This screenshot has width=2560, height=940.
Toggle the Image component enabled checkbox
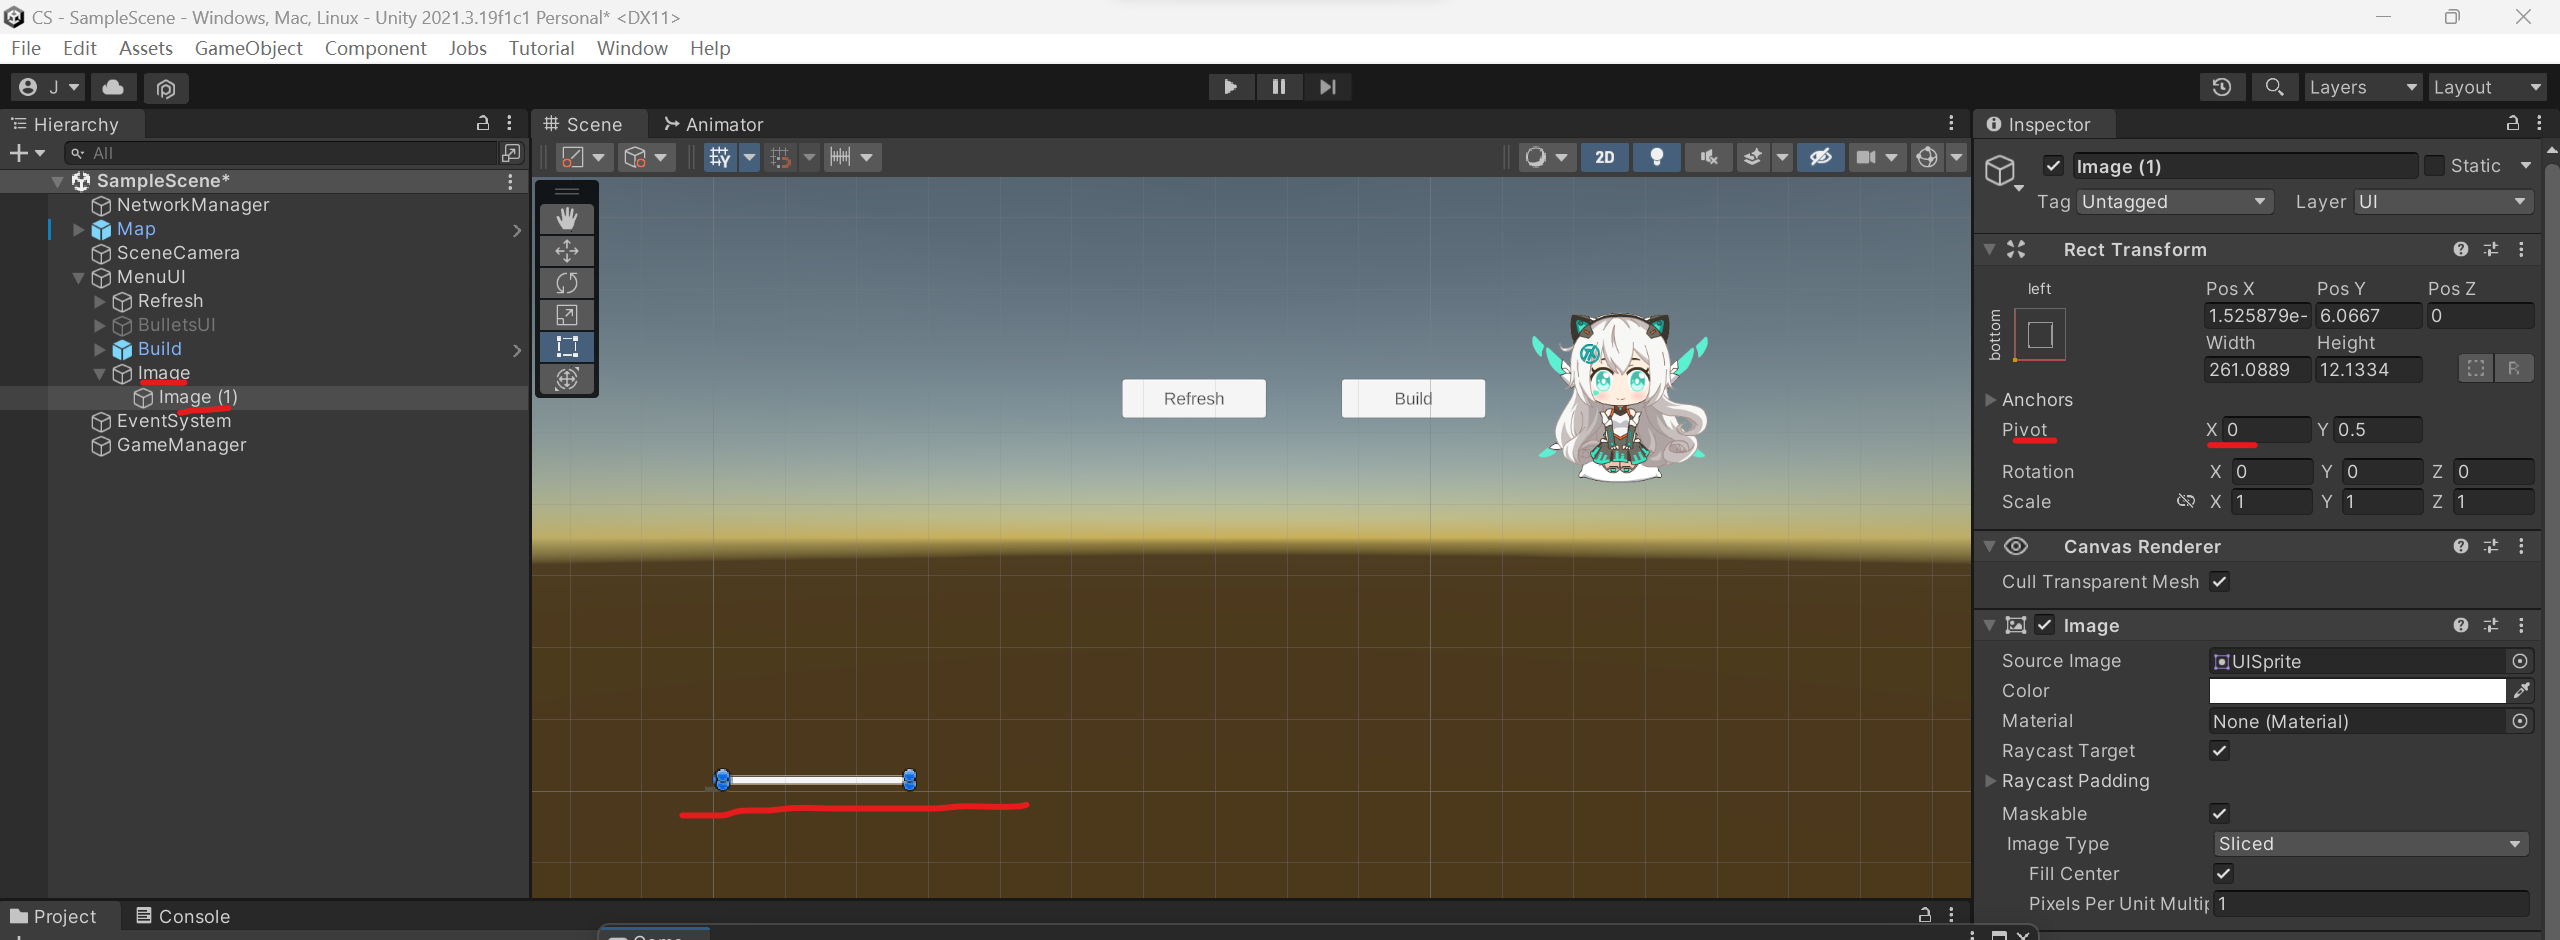pyautogui.click(x=2045, y=625)
